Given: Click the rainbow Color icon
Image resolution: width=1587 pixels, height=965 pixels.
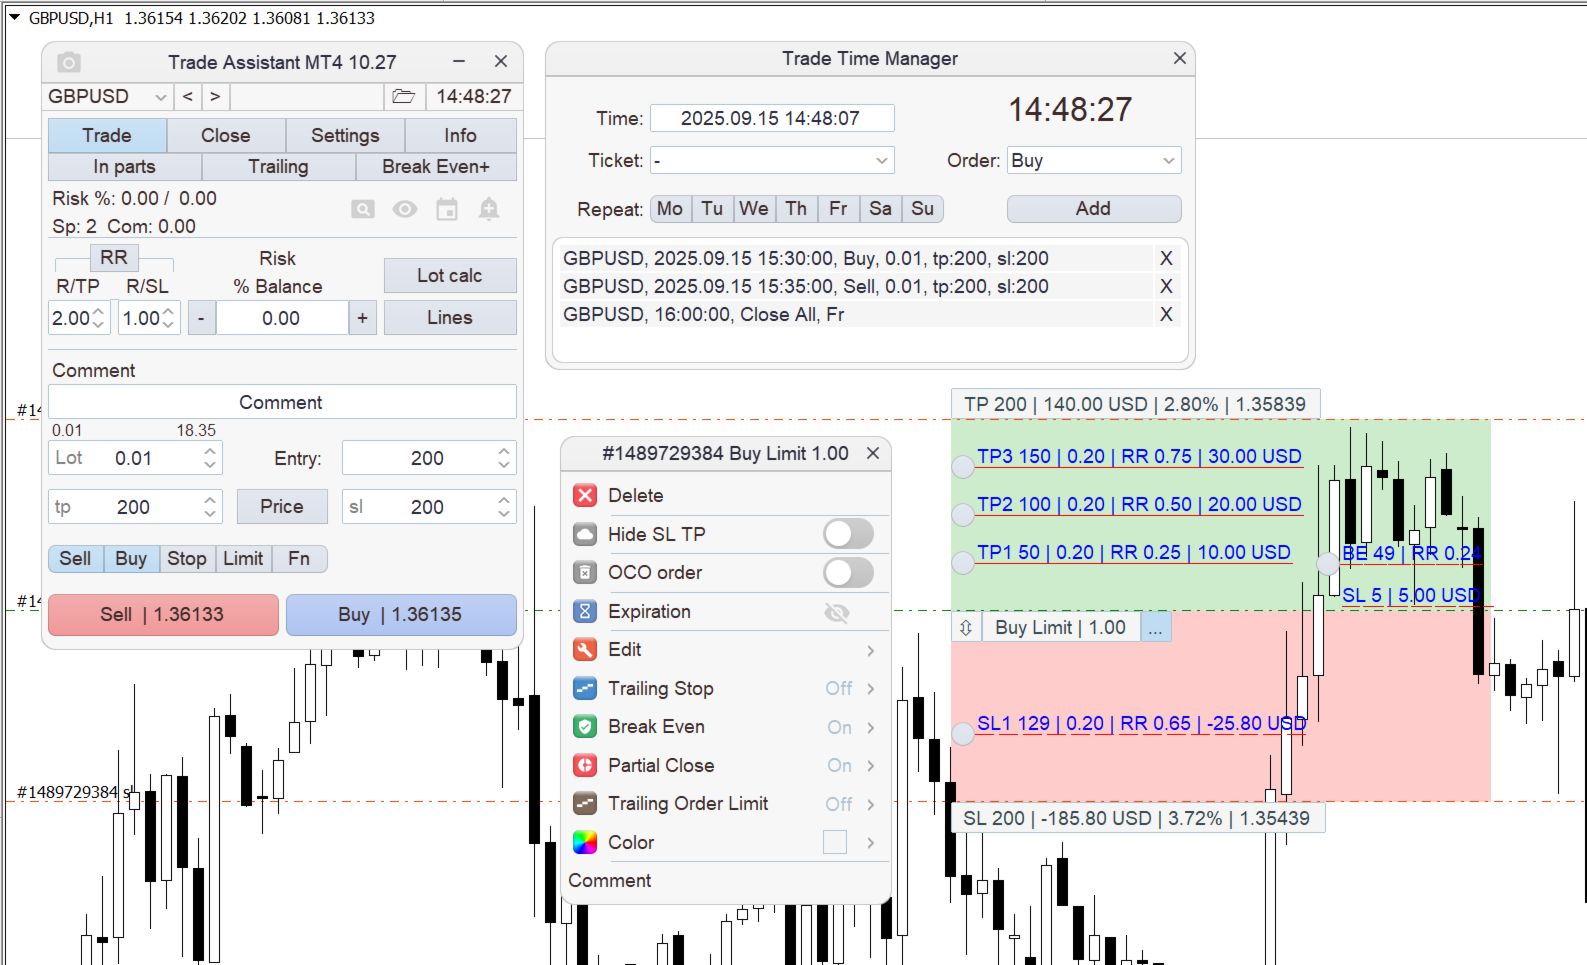Looking at the screenshot, I should tap(585, 842).
